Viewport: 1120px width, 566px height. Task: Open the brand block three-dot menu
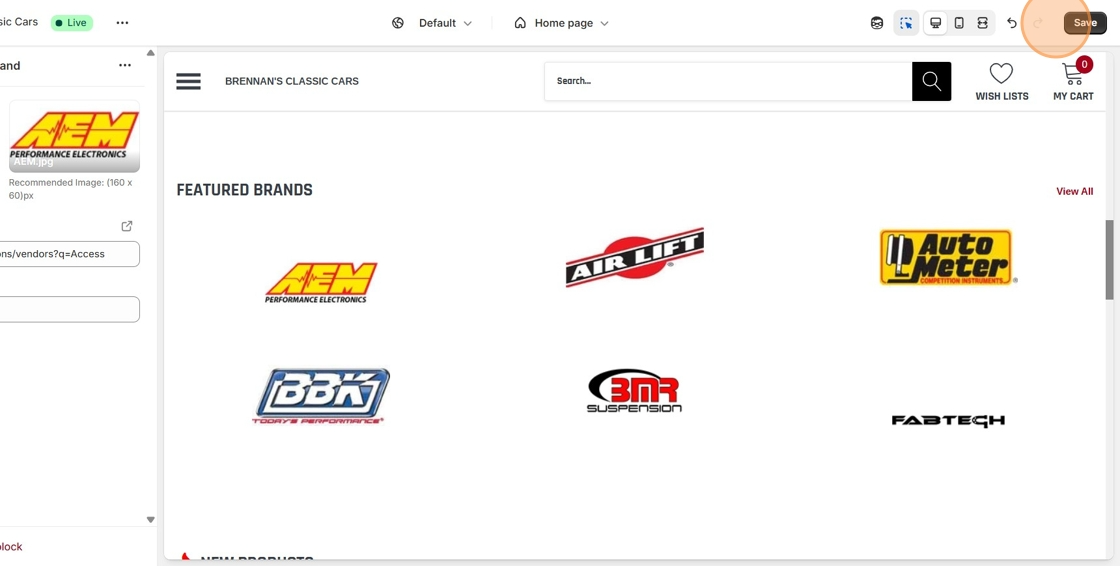coord(125,66)
